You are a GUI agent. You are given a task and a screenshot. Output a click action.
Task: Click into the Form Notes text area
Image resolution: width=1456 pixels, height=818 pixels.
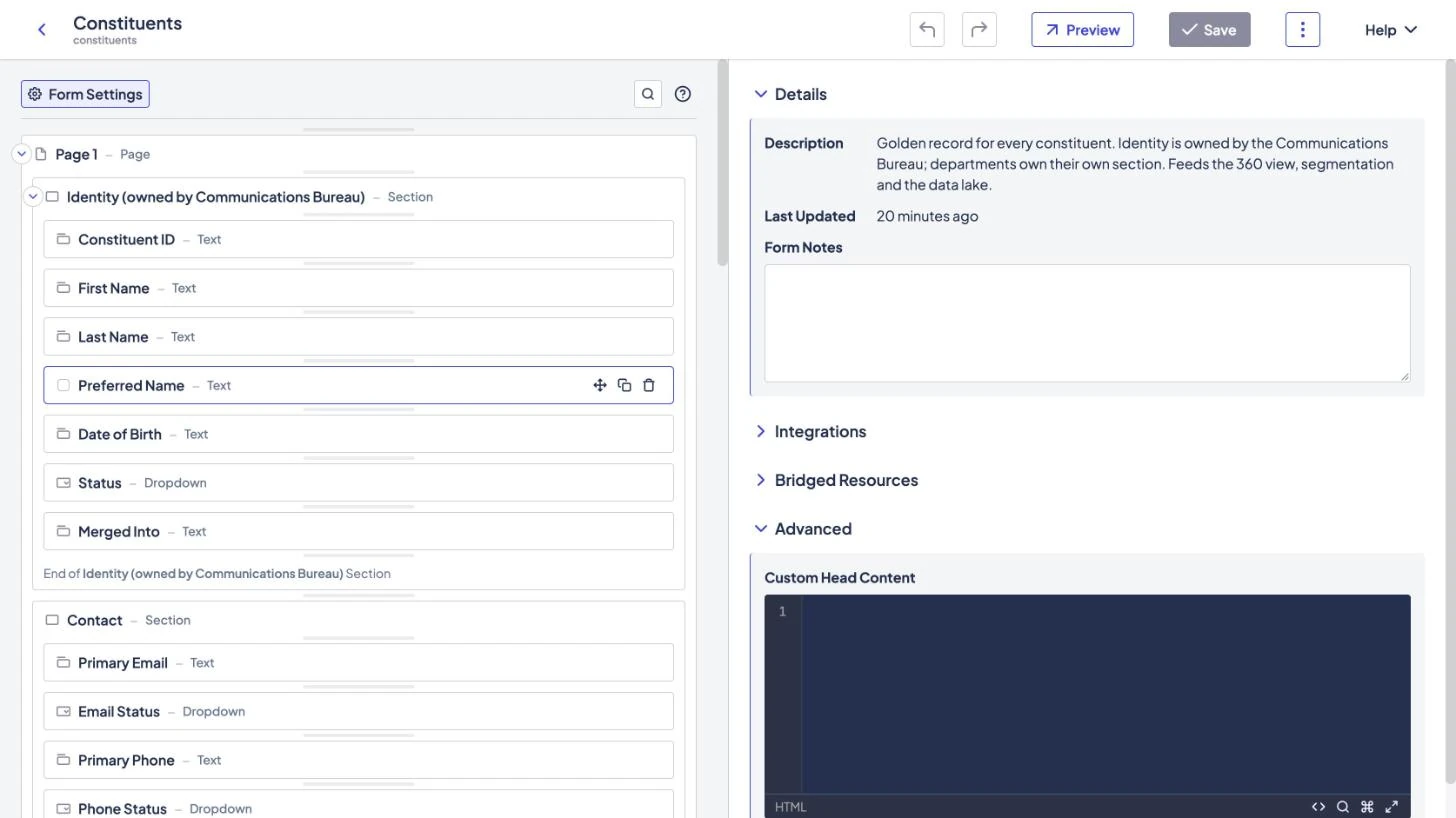tap(1087, 323)
